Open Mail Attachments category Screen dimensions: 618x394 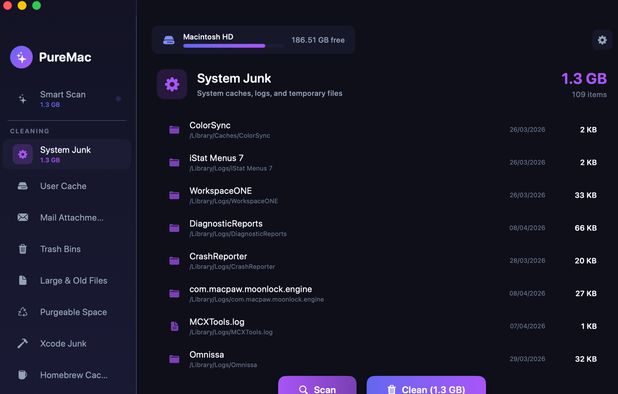click(x=67, y=217)
